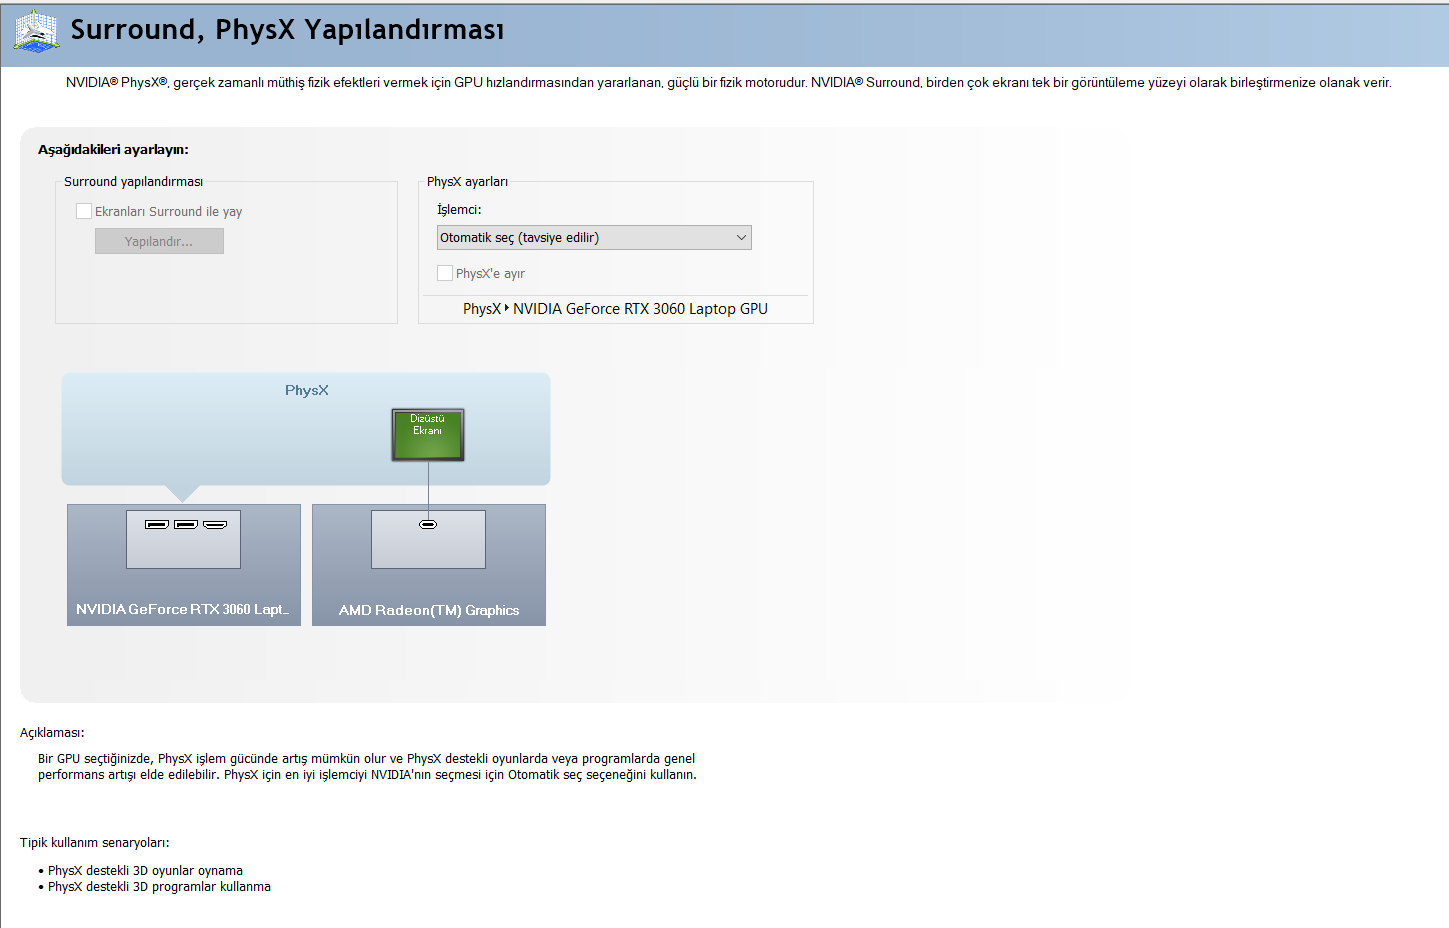Click the 'Yapılandır...' button
Image resolution: width=1449 pixels, height=928 pixels.
point(159,241)
